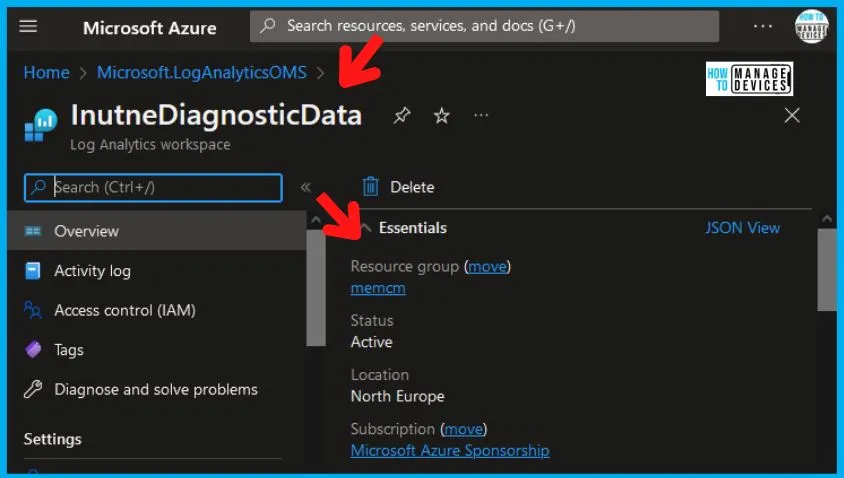Click the Delete trash can icon
The image size is (844, 478).
point(370,186)
